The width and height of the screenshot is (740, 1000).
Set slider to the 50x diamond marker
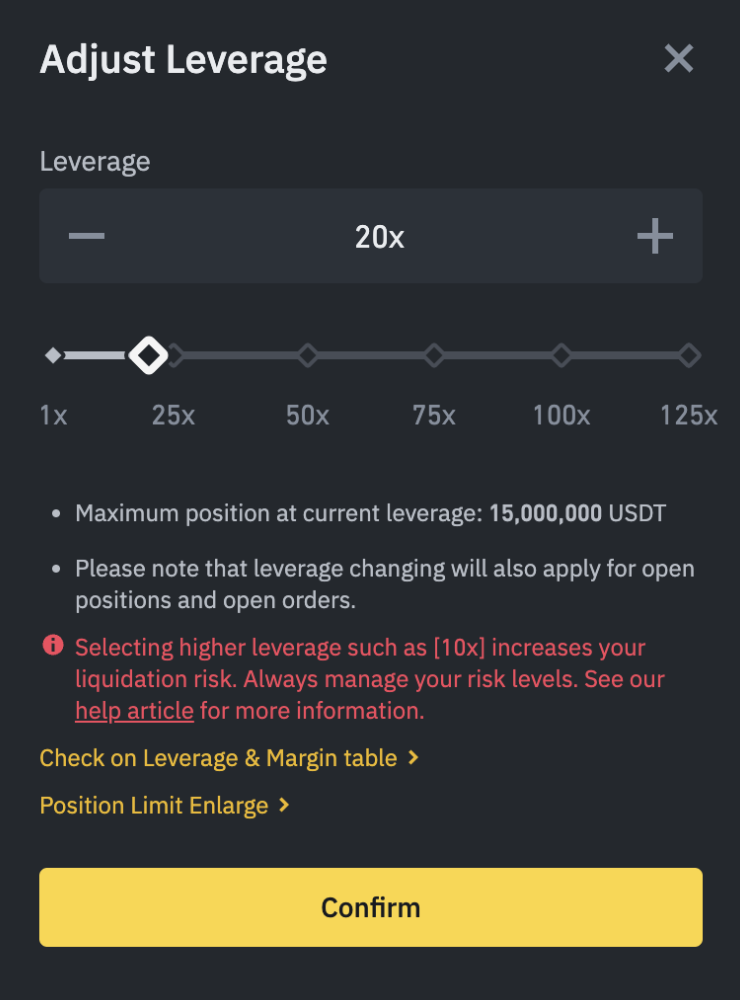point(307,355)
